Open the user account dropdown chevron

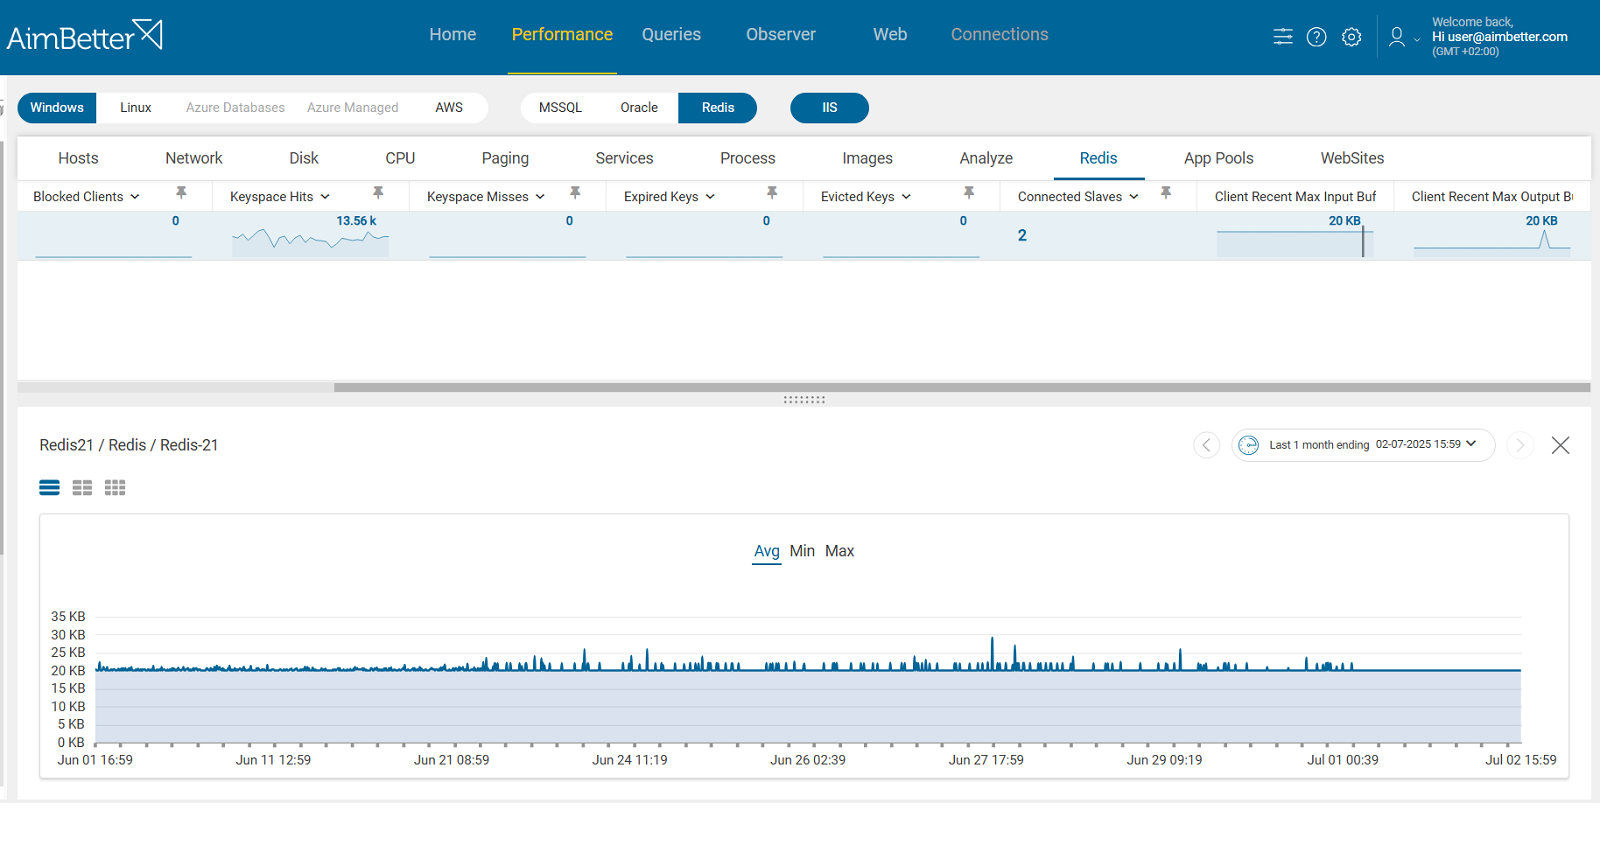[1417, 40]
